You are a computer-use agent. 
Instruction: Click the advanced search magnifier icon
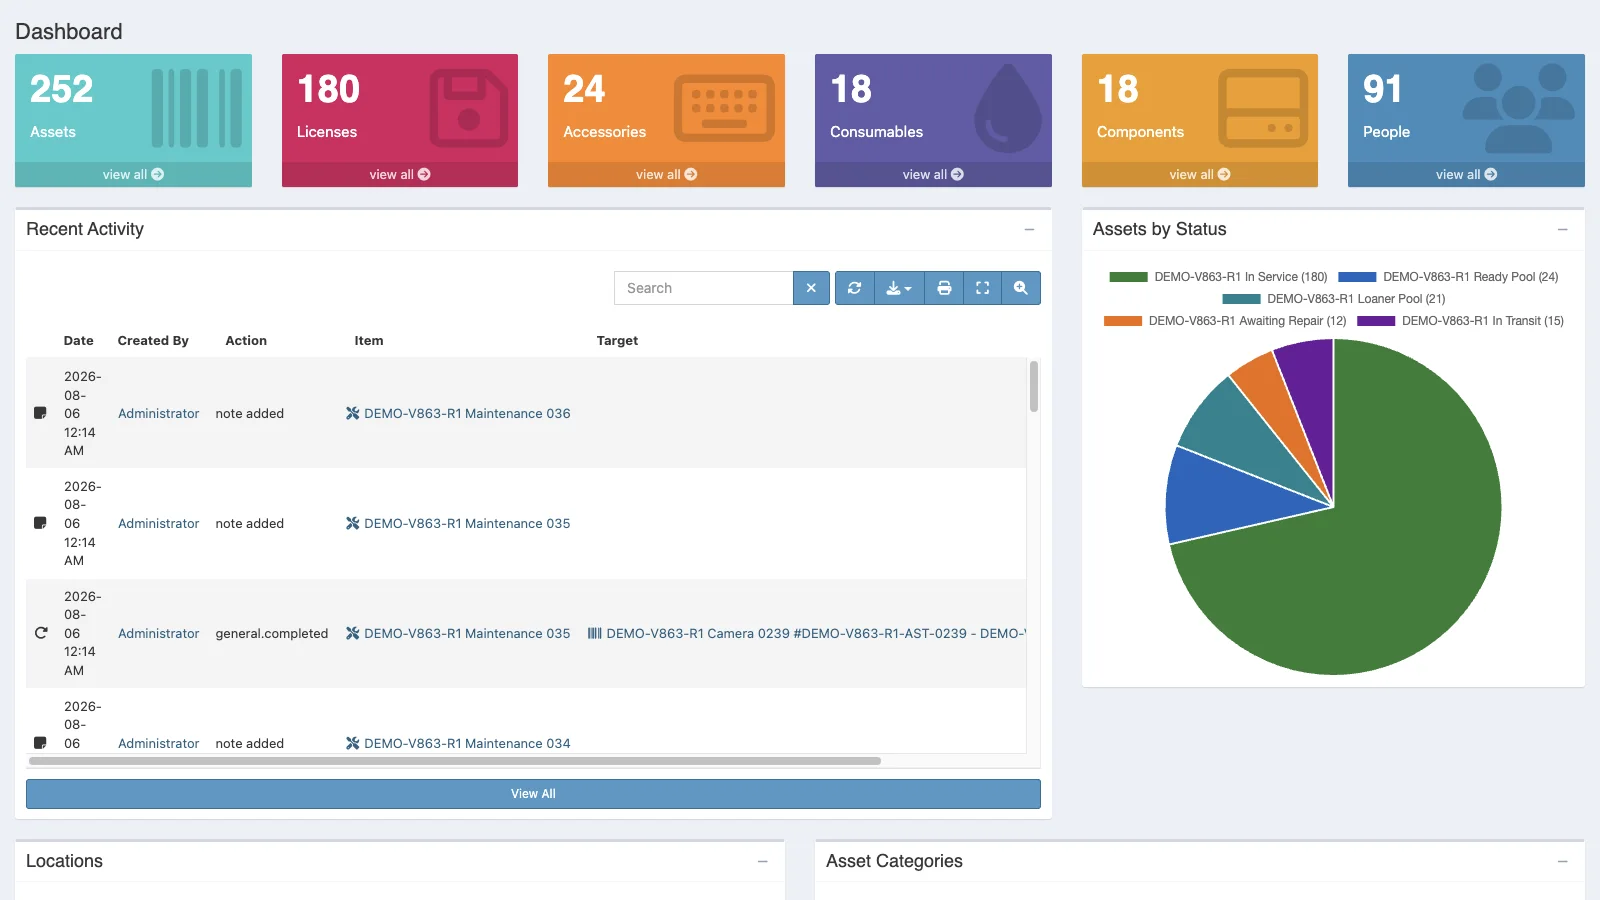click(1021, 288)
